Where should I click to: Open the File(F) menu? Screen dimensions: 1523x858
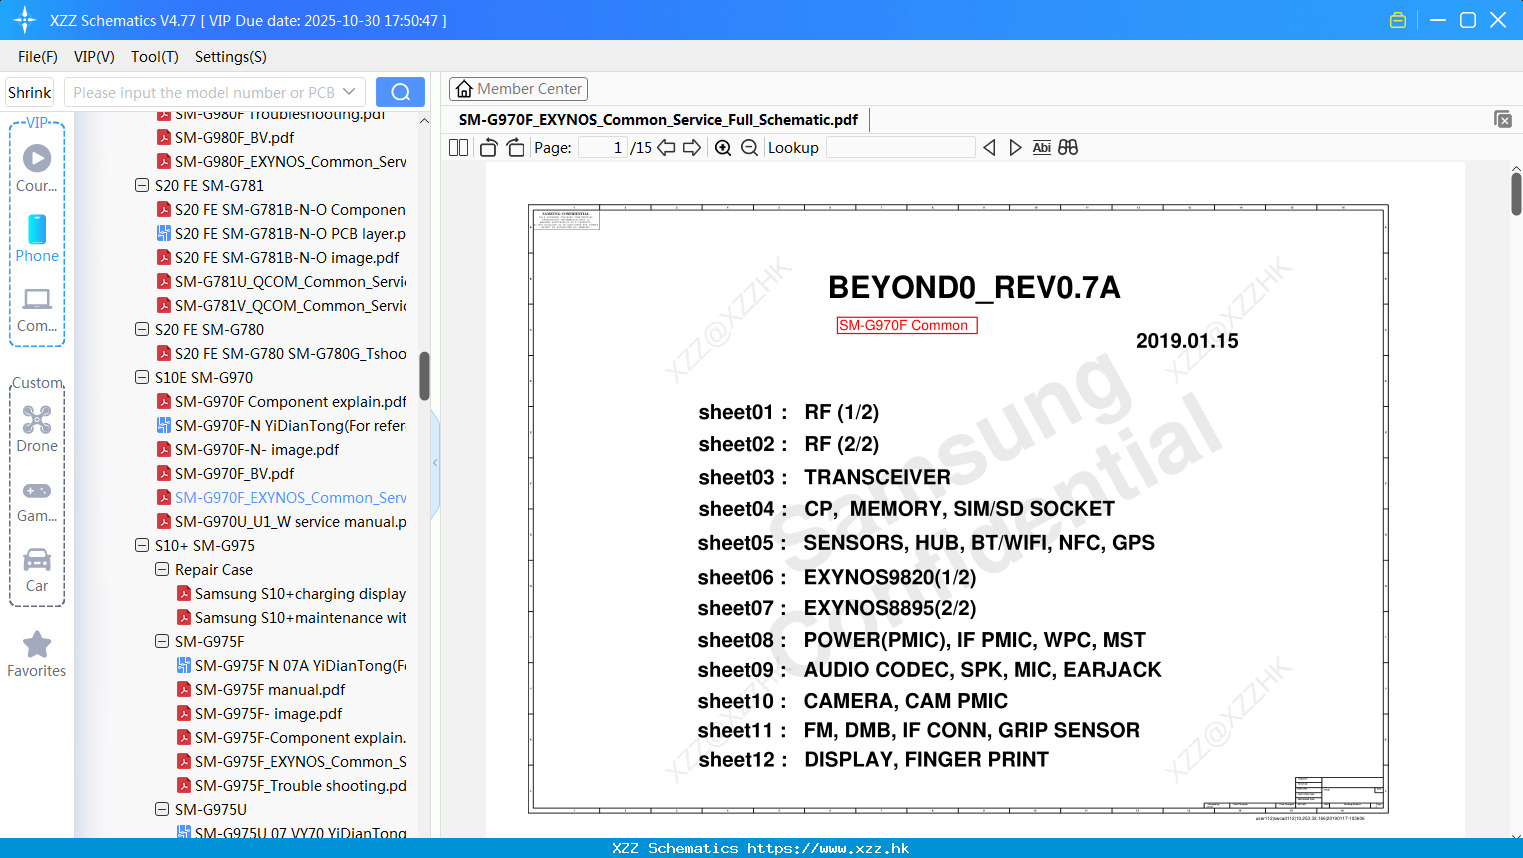(x=38, y=57)
